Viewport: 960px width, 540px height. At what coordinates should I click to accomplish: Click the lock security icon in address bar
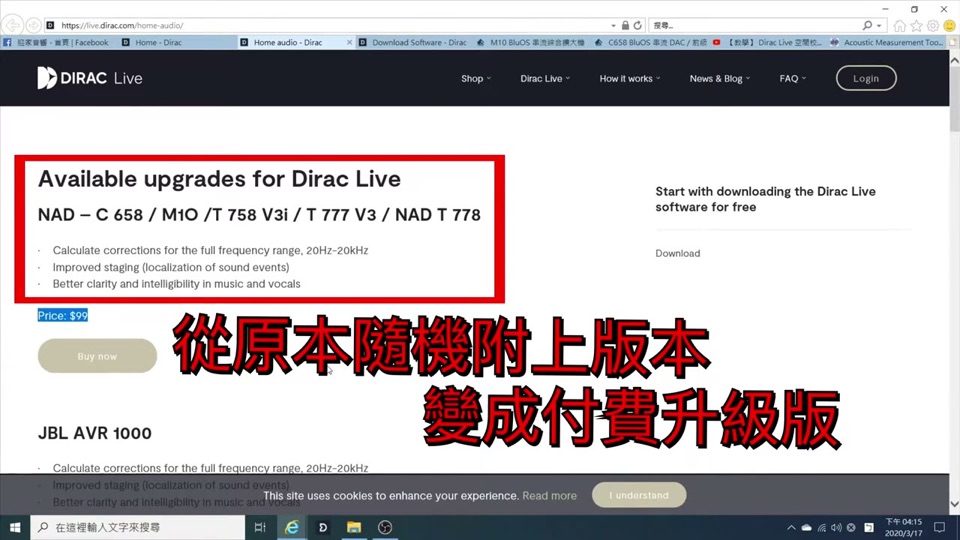[x=625, y=25]
